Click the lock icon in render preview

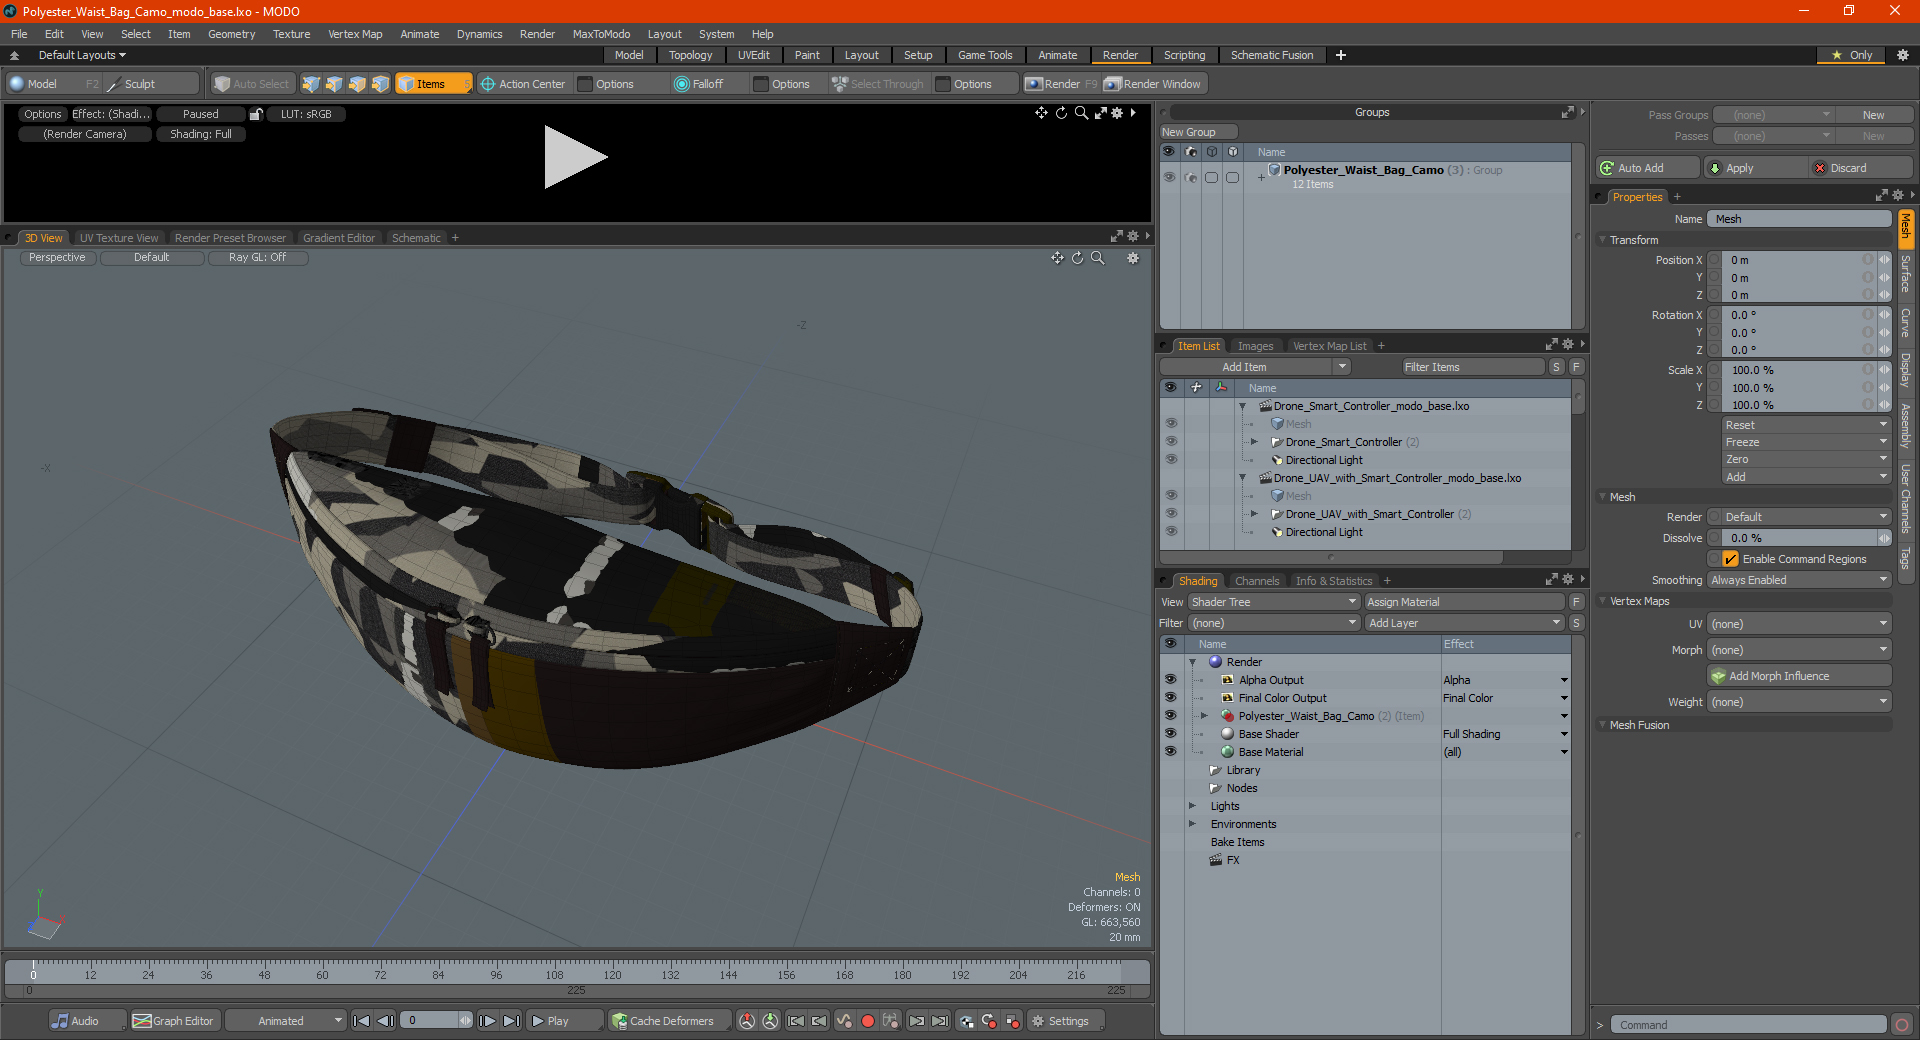click(256, 114)
